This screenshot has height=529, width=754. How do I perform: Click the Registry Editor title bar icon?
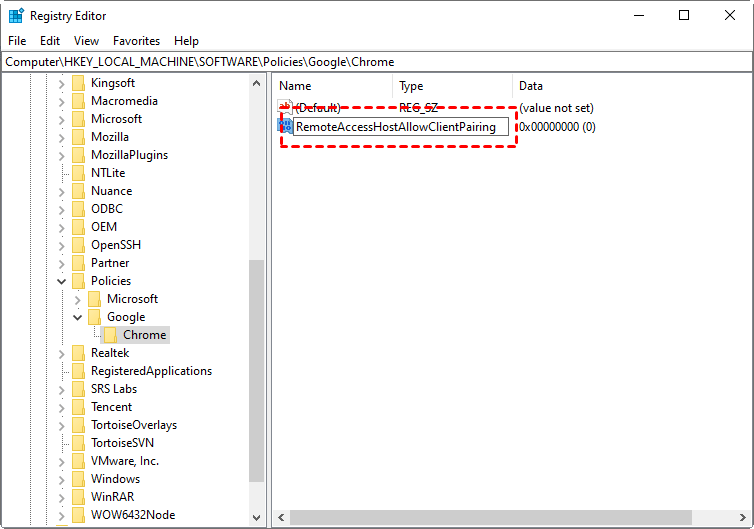click(16, 15)
